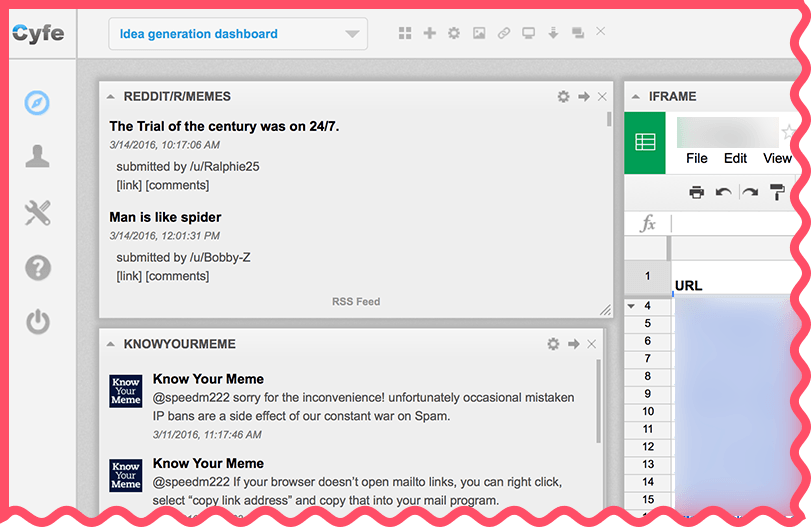Open [comments] under the Ralphie25 post
811x527 pixels.
click(x=177, y=185)
